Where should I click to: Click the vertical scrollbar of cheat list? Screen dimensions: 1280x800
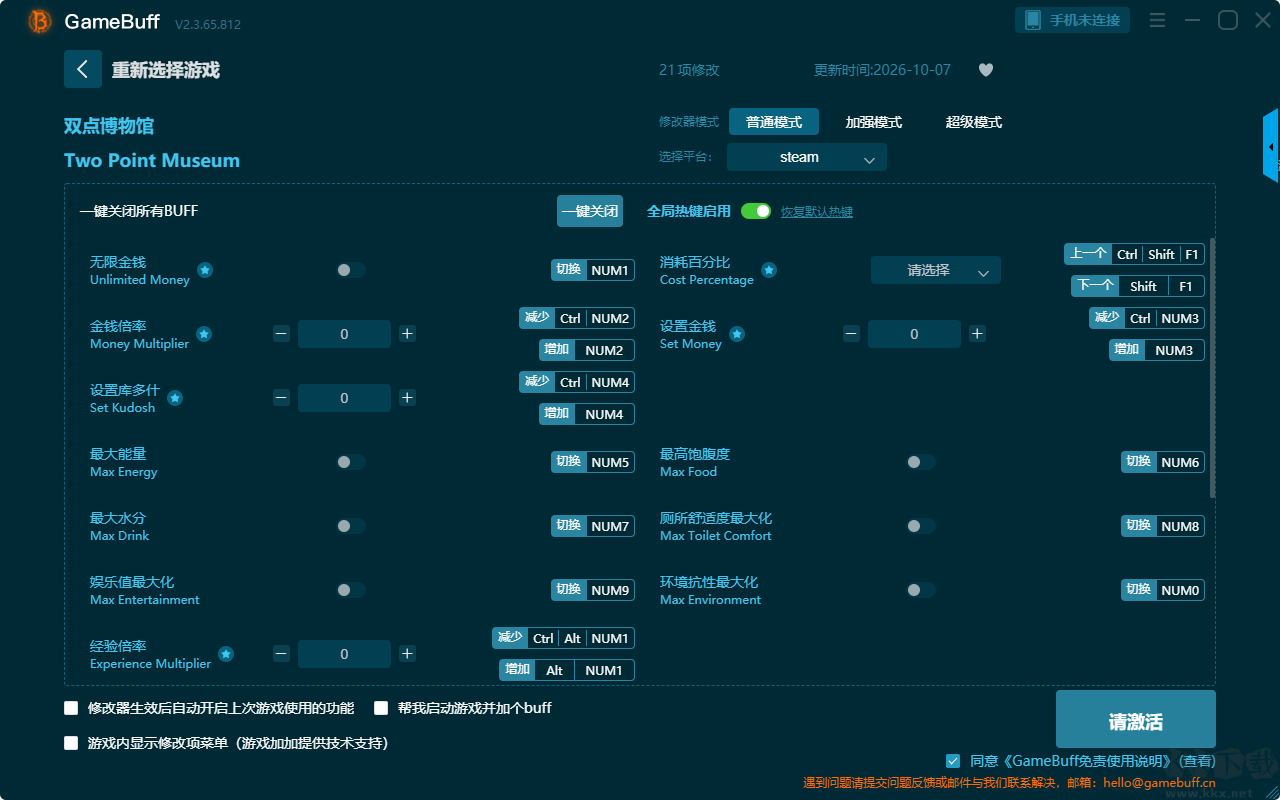pyautogui.click(x=1213, y=367)
